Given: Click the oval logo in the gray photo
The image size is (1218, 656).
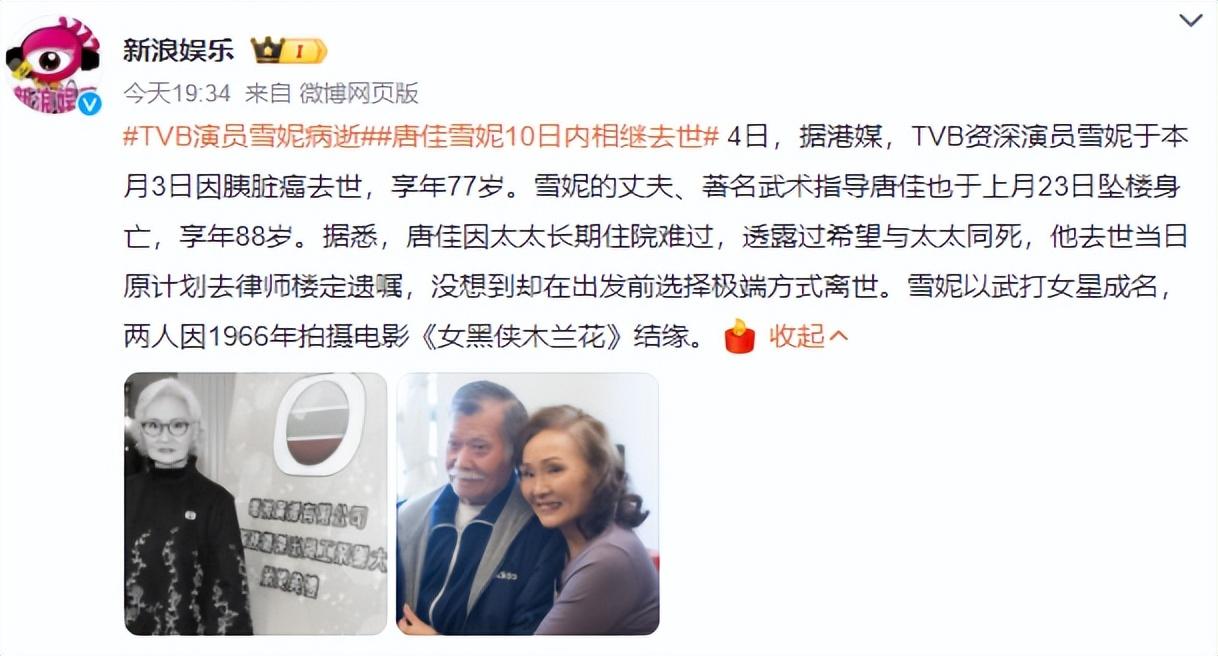Looking at the screenshot, I should click(x=316, y=424).
